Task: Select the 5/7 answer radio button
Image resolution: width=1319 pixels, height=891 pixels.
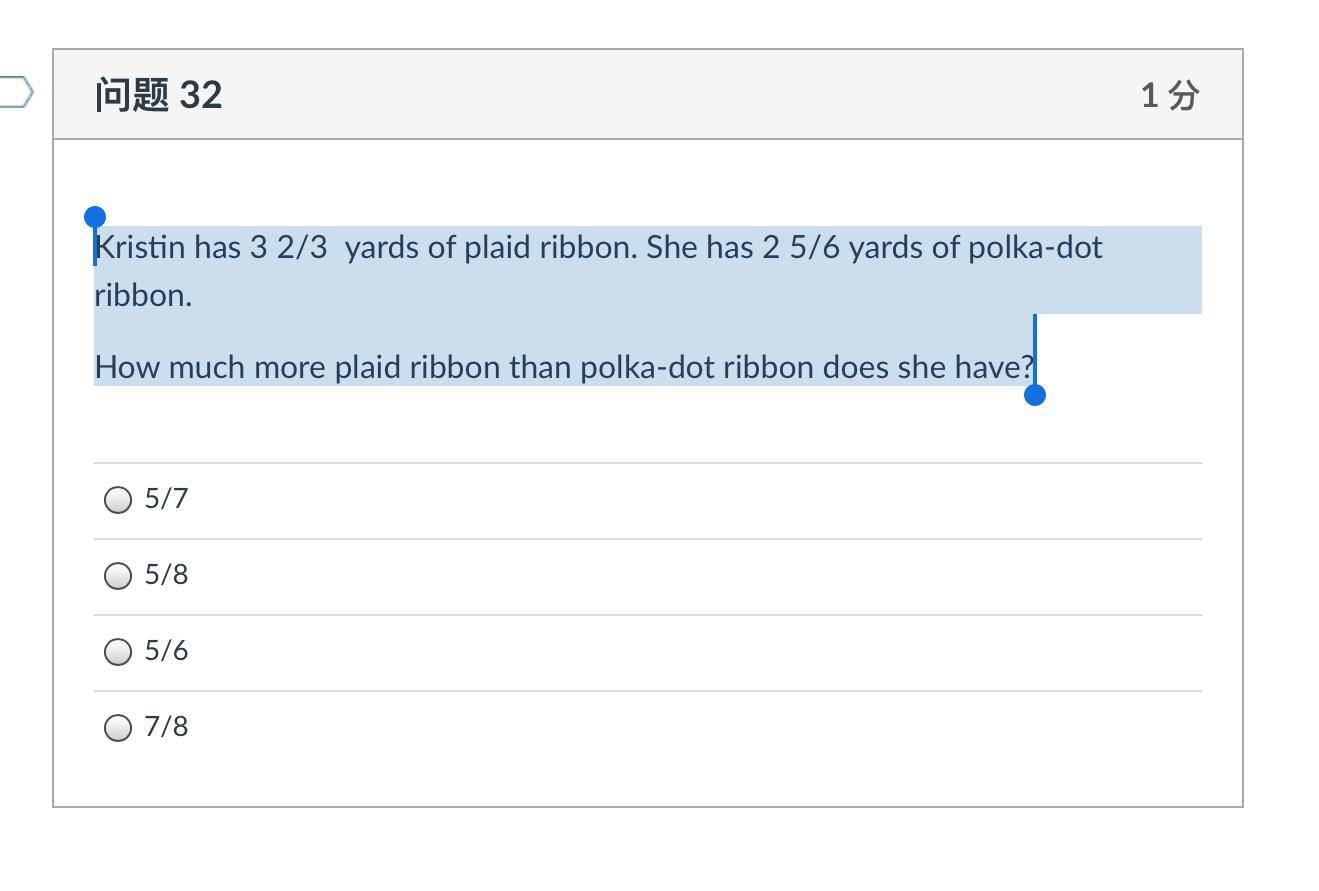Action: (118, 499)
